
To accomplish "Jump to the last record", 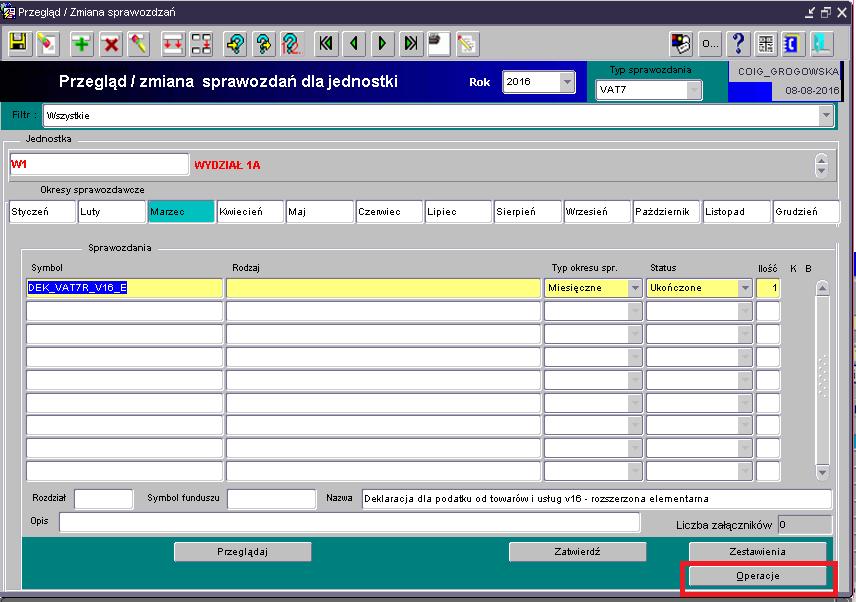I will [x=411, y=44].
